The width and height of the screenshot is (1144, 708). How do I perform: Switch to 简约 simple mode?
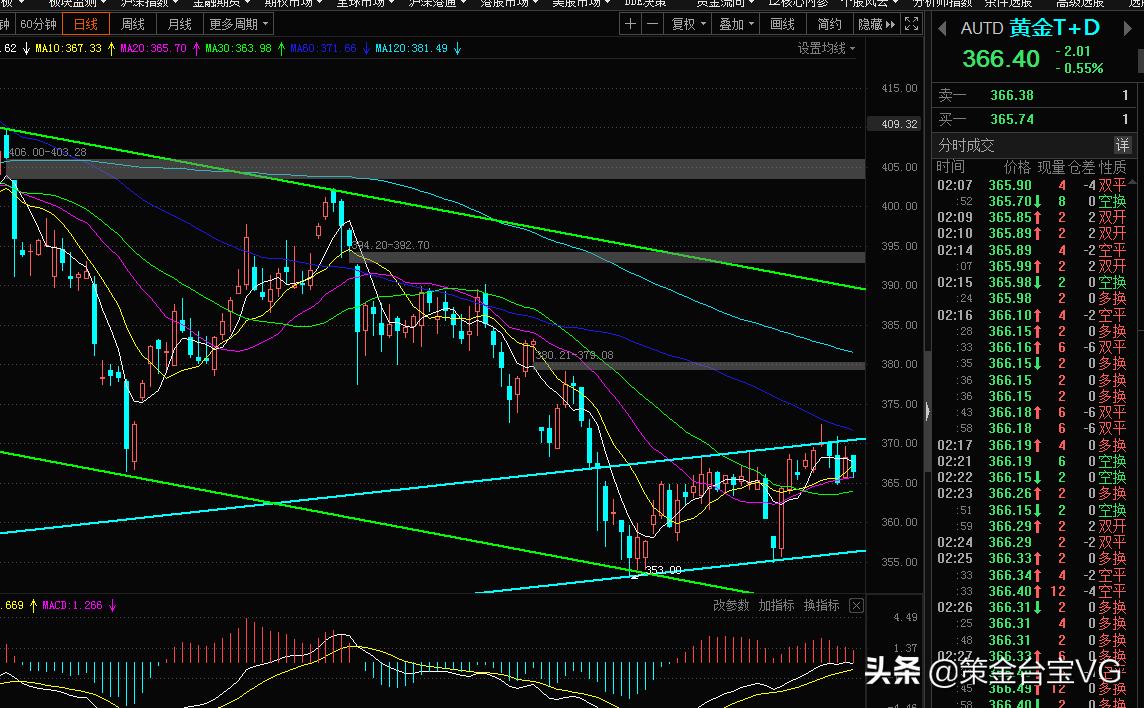830,24
